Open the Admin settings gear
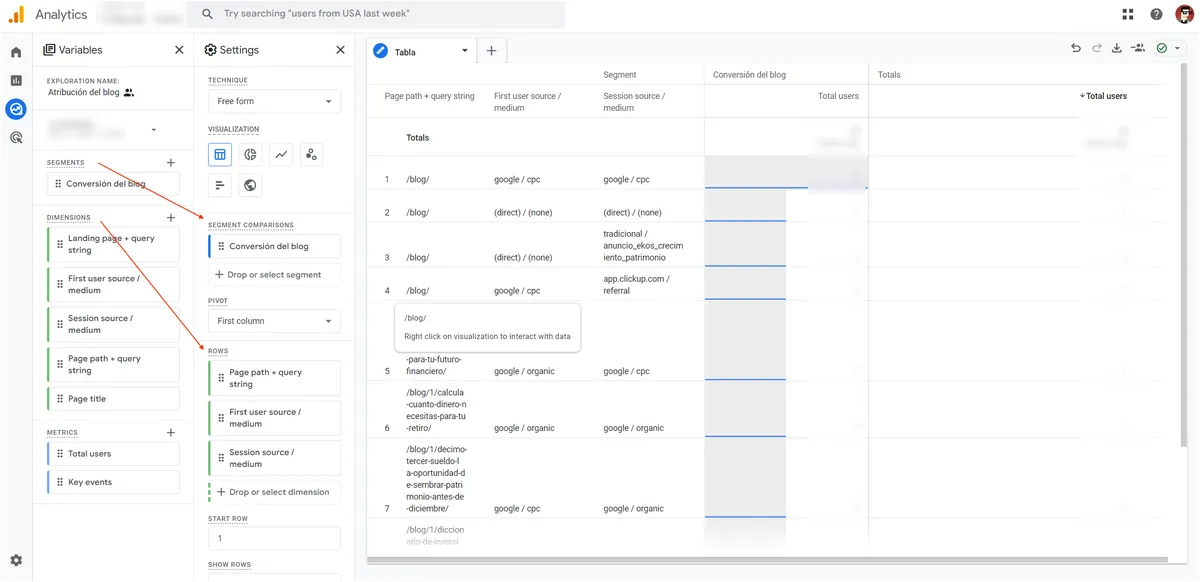This screenshot has height=582, width=1200. click(16, 560)
